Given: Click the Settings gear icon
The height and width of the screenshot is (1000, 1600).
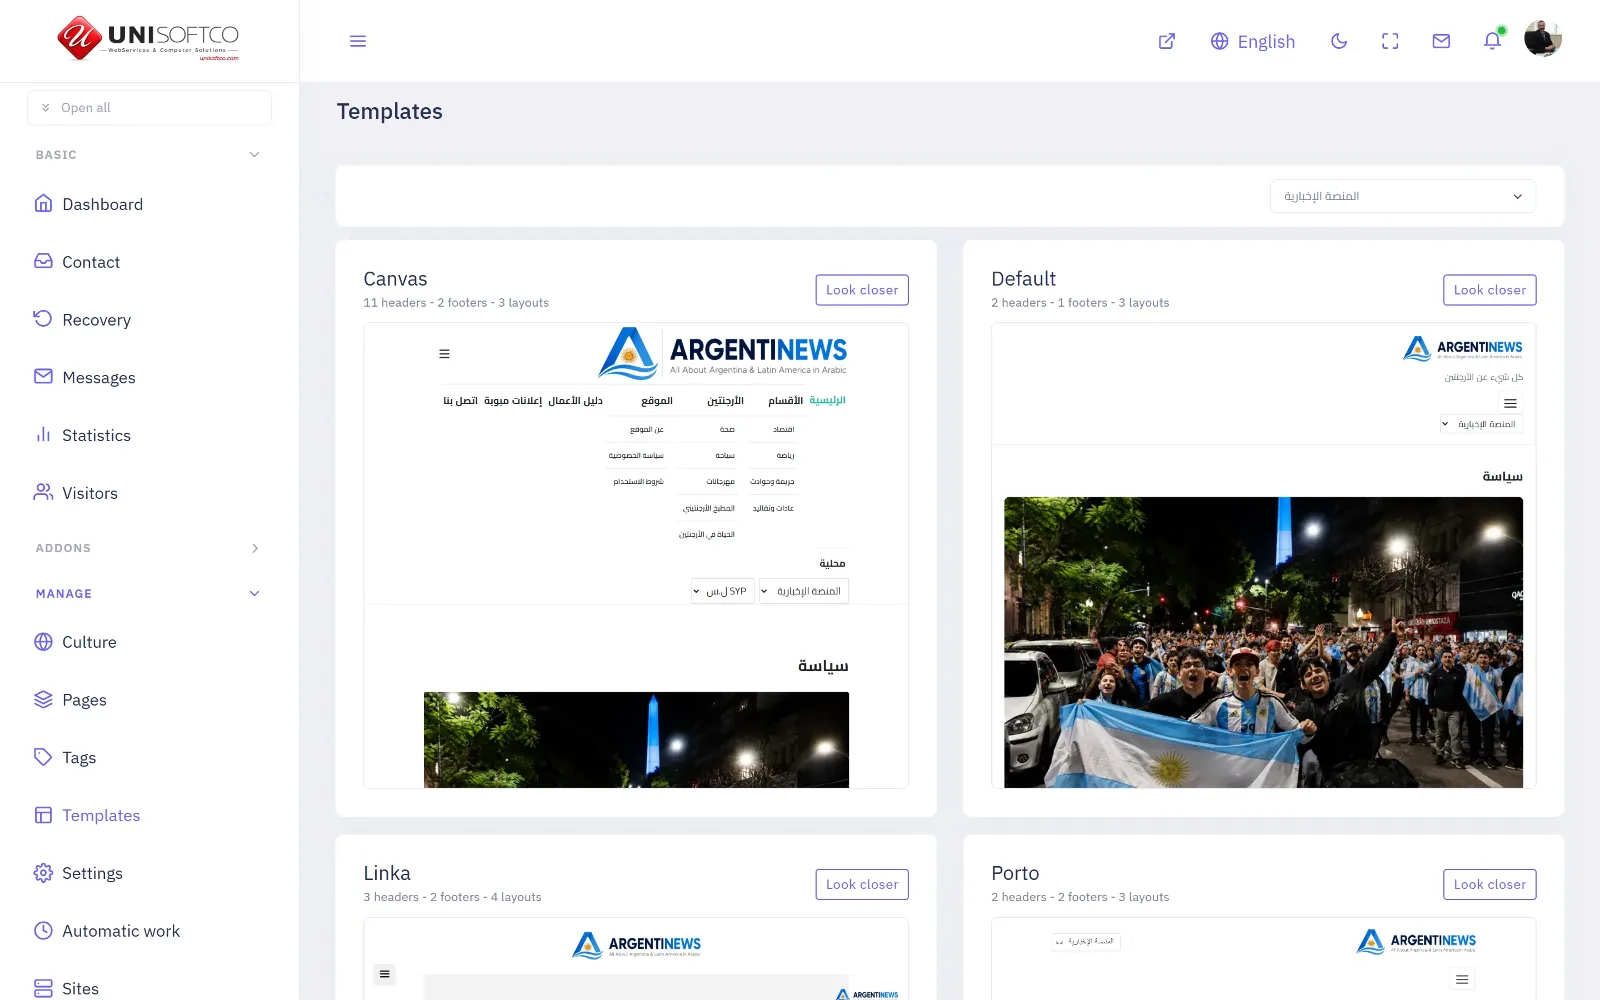Looking at the screenshot, I should (x=43, y=873).
